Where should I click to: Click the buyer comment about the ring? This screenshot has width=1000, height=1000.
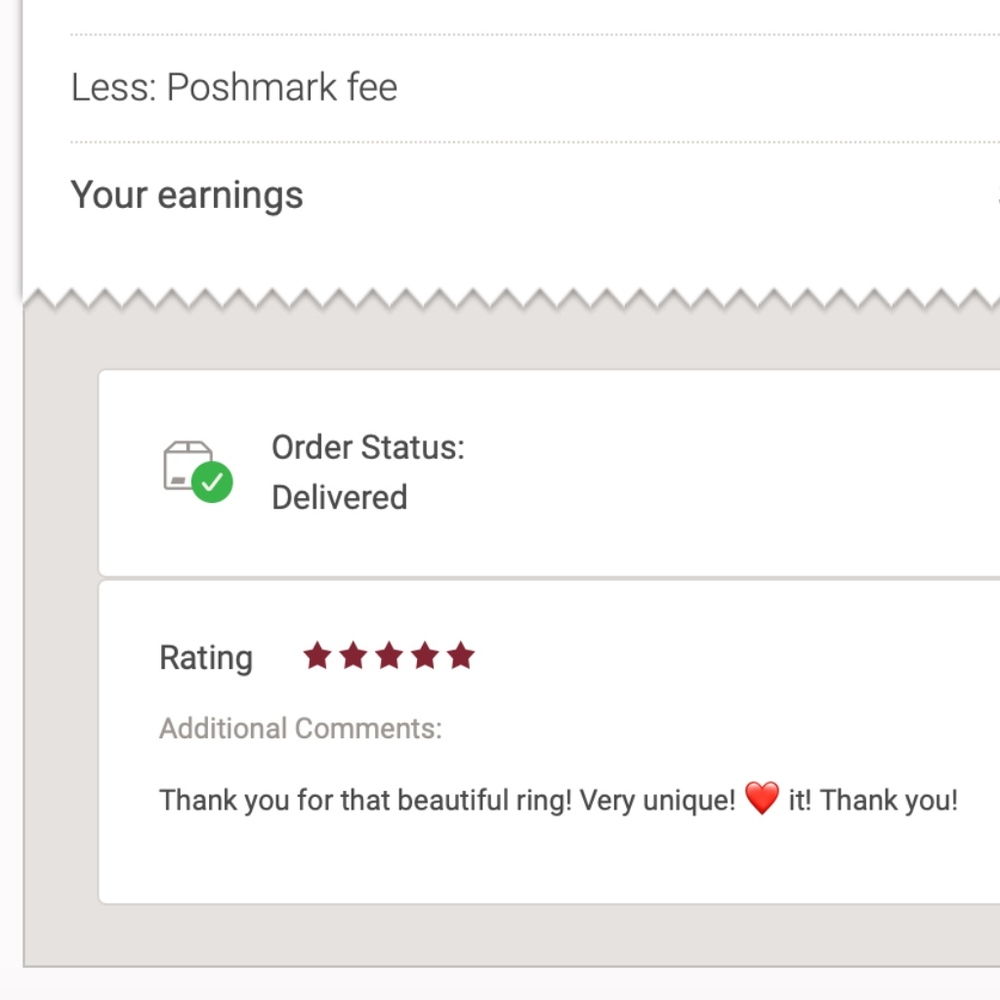(x=559, y=800)
